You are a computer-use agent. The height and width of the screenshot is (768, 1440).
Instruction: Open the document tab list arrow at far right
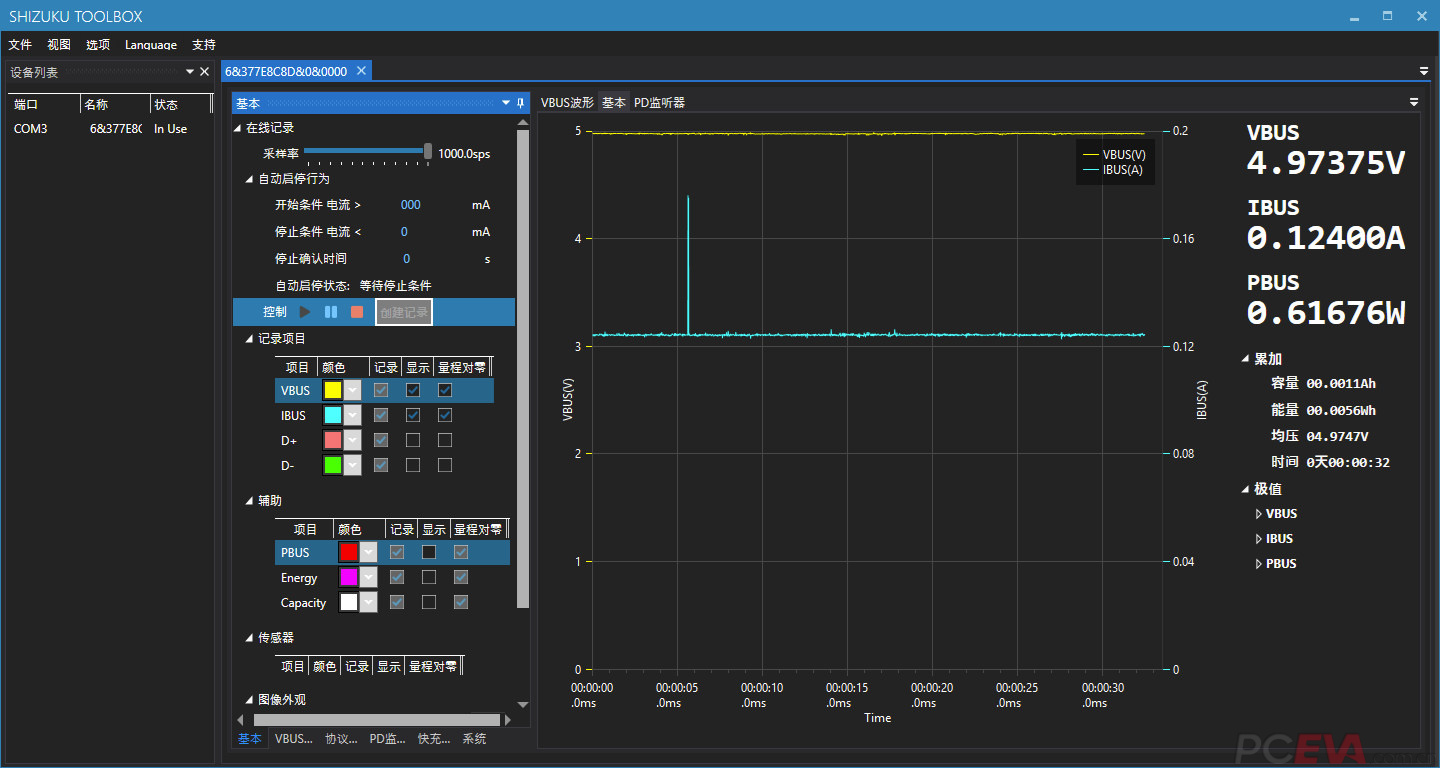point(1424,71)
